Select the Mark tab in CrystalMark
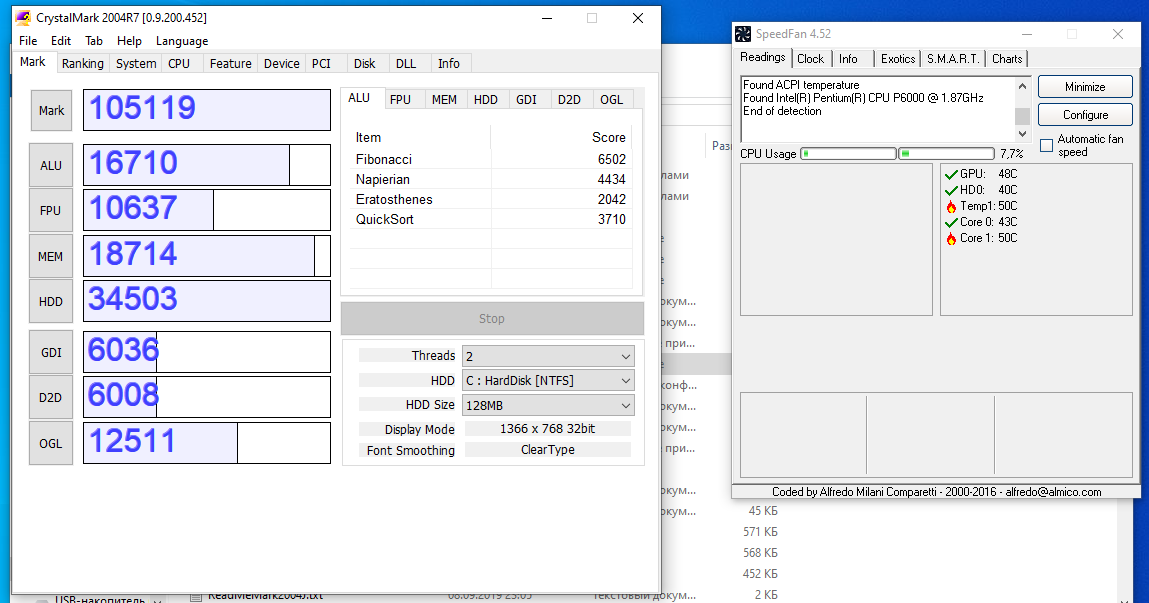1149x603 pixels. [33, 62]
